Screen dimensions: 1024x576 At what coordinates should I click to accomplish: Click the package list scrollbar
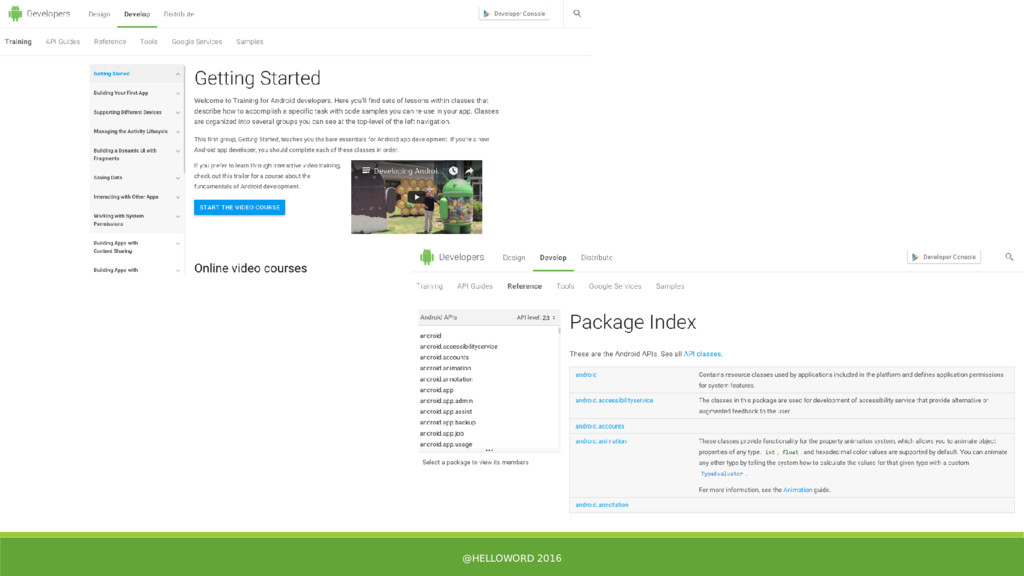559,330
